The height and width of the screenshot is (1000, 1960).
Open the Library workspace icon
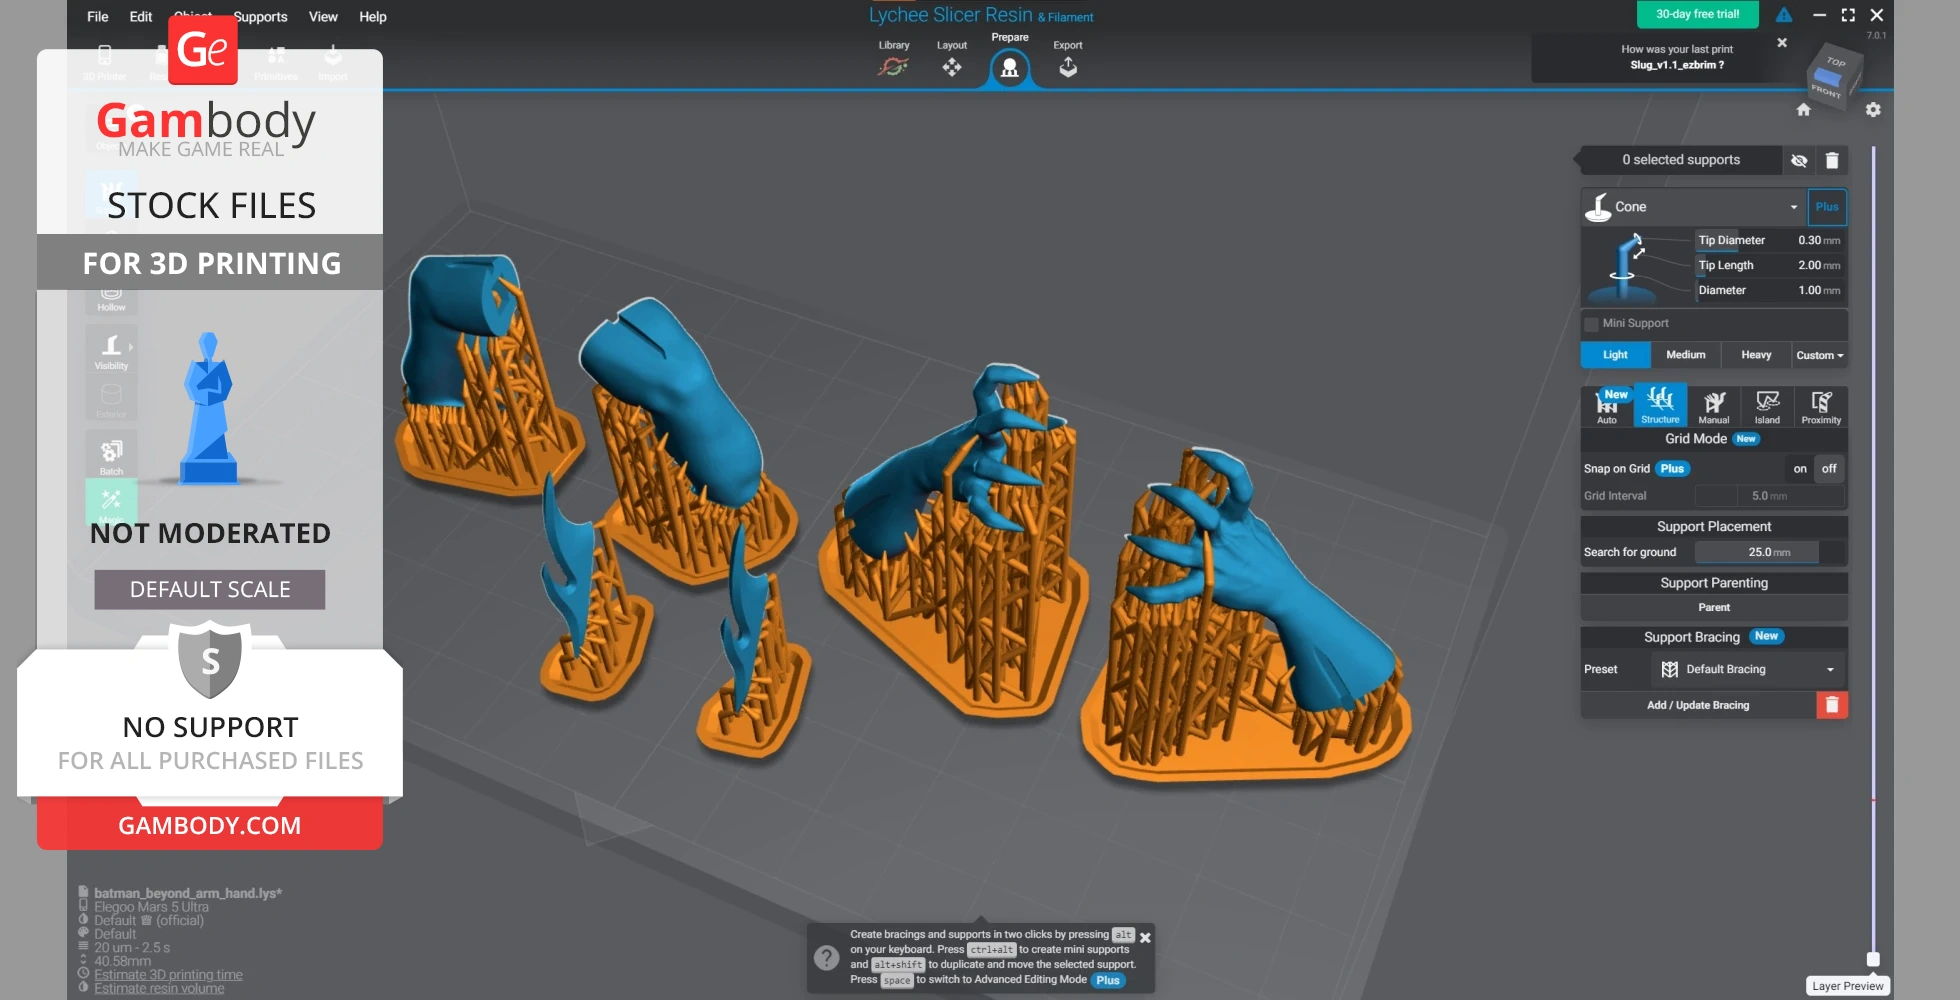[x=893, y=66]
